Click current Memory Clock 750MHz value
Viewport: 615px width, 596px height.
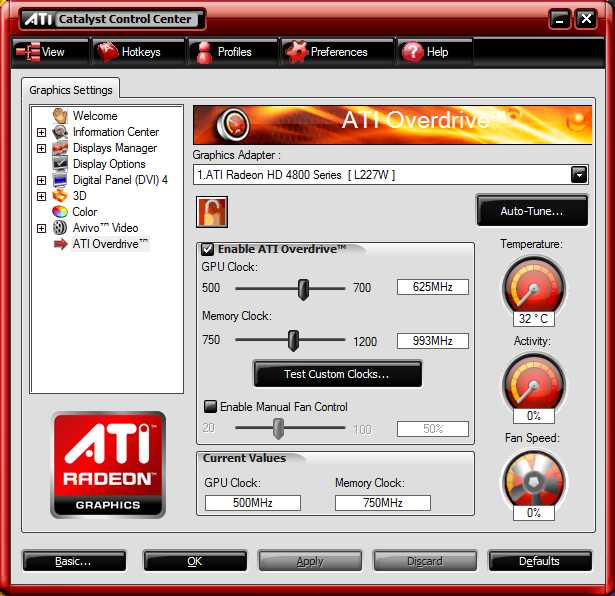click(x=383, y=503)
